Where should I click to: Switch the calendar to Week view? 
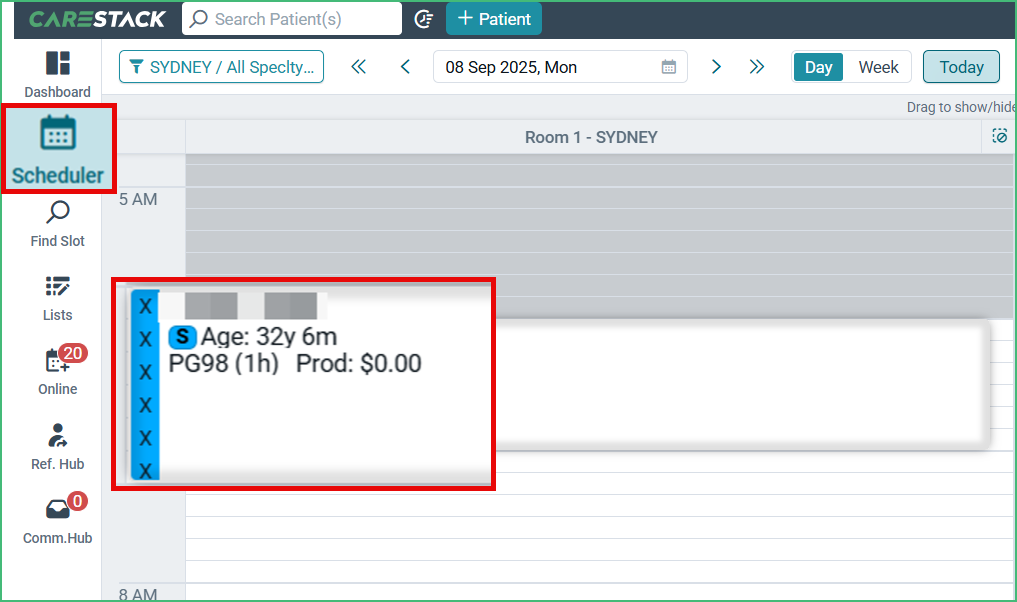(x=878, y=66)
